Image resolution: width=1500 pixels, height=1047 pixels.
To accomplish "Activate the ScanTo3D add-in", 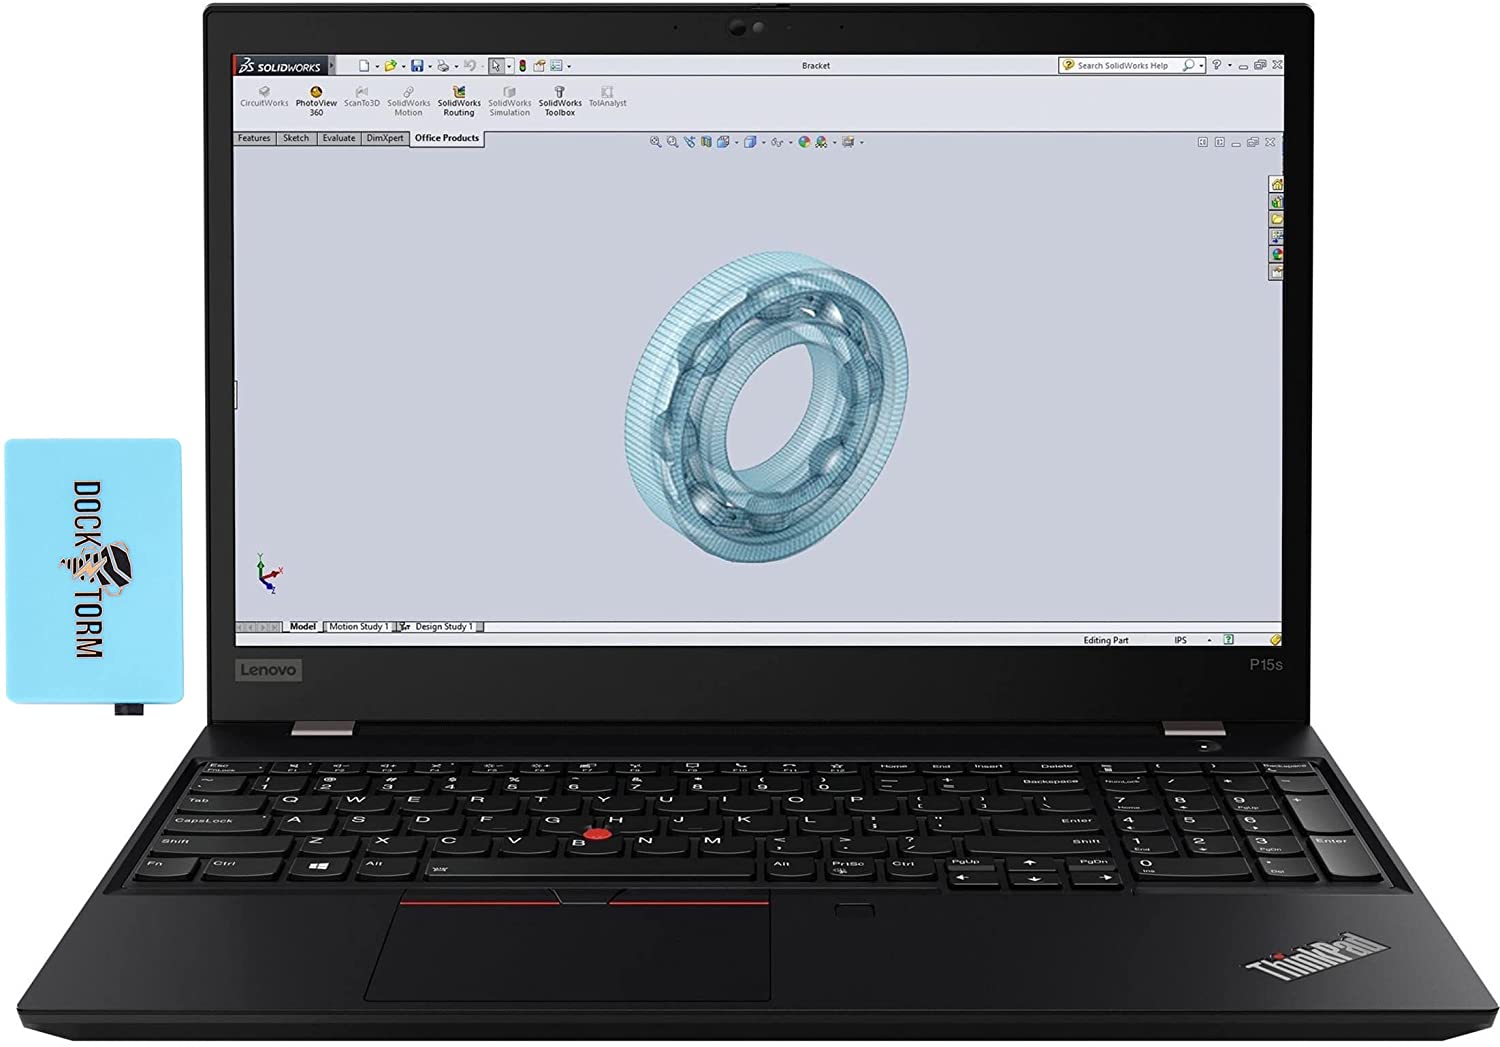I will (x=362, y=97).
